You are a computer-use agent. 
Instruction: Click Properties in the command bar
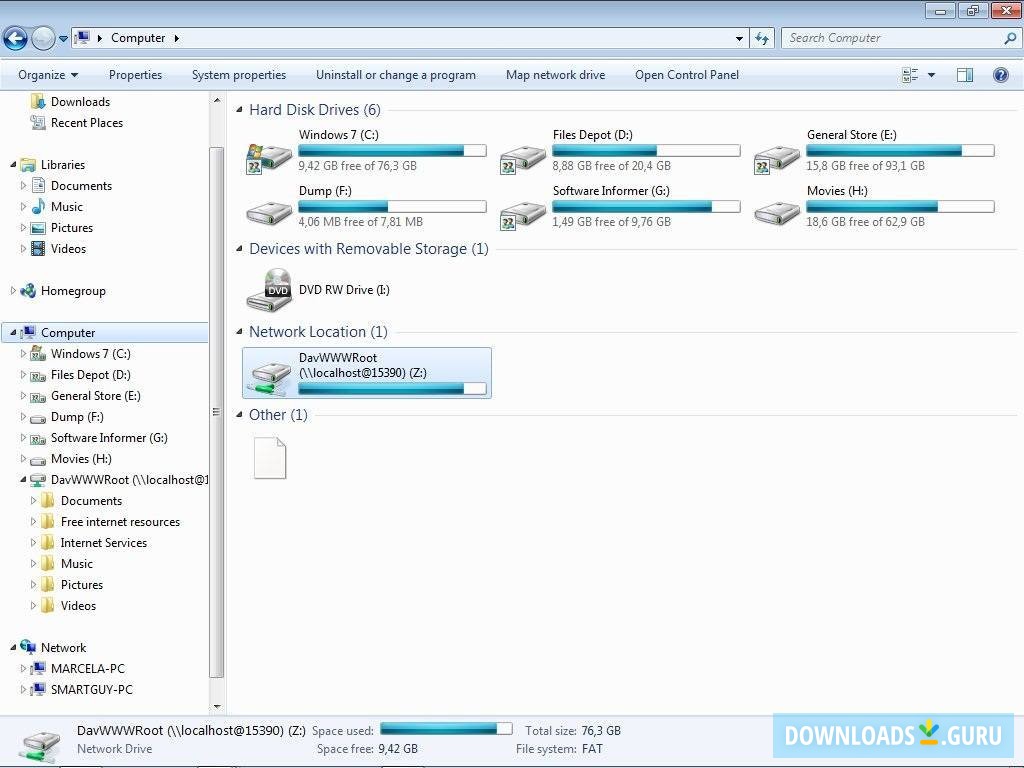point(135,75)
